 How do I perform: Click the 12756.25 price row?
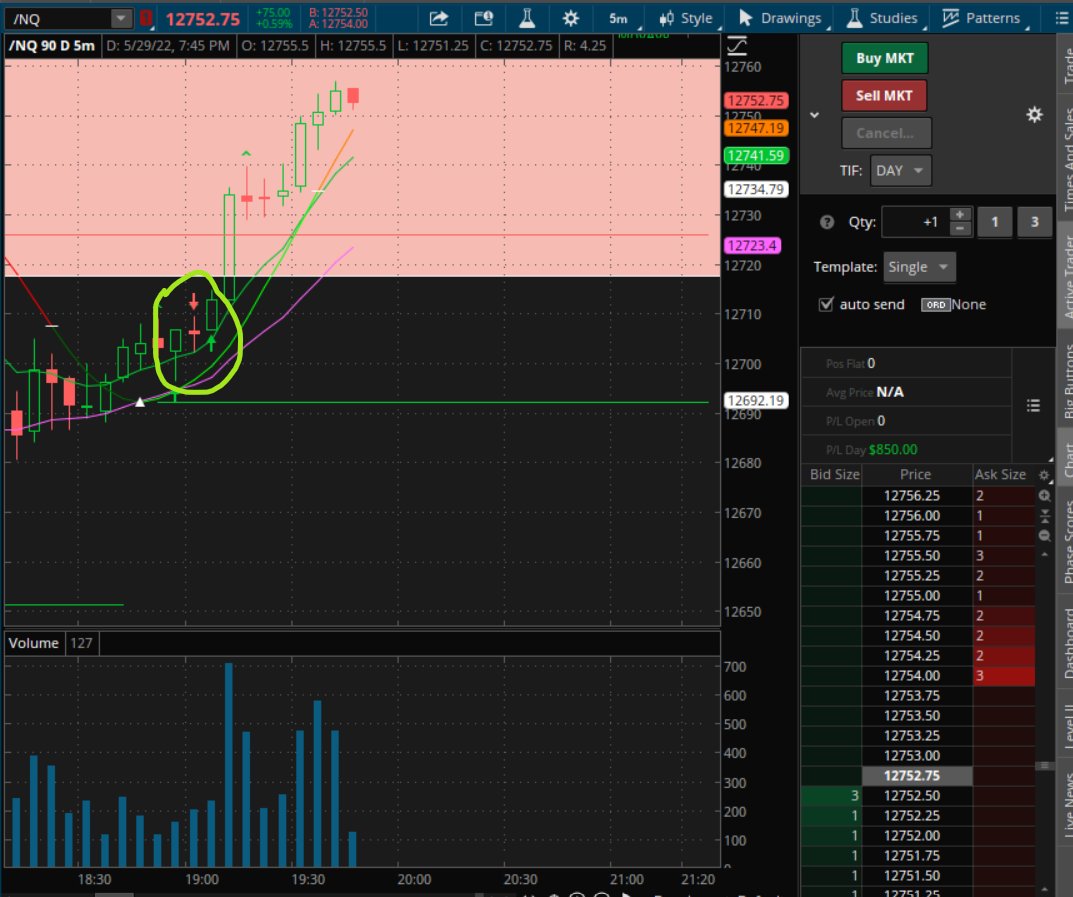pos(917,495)
